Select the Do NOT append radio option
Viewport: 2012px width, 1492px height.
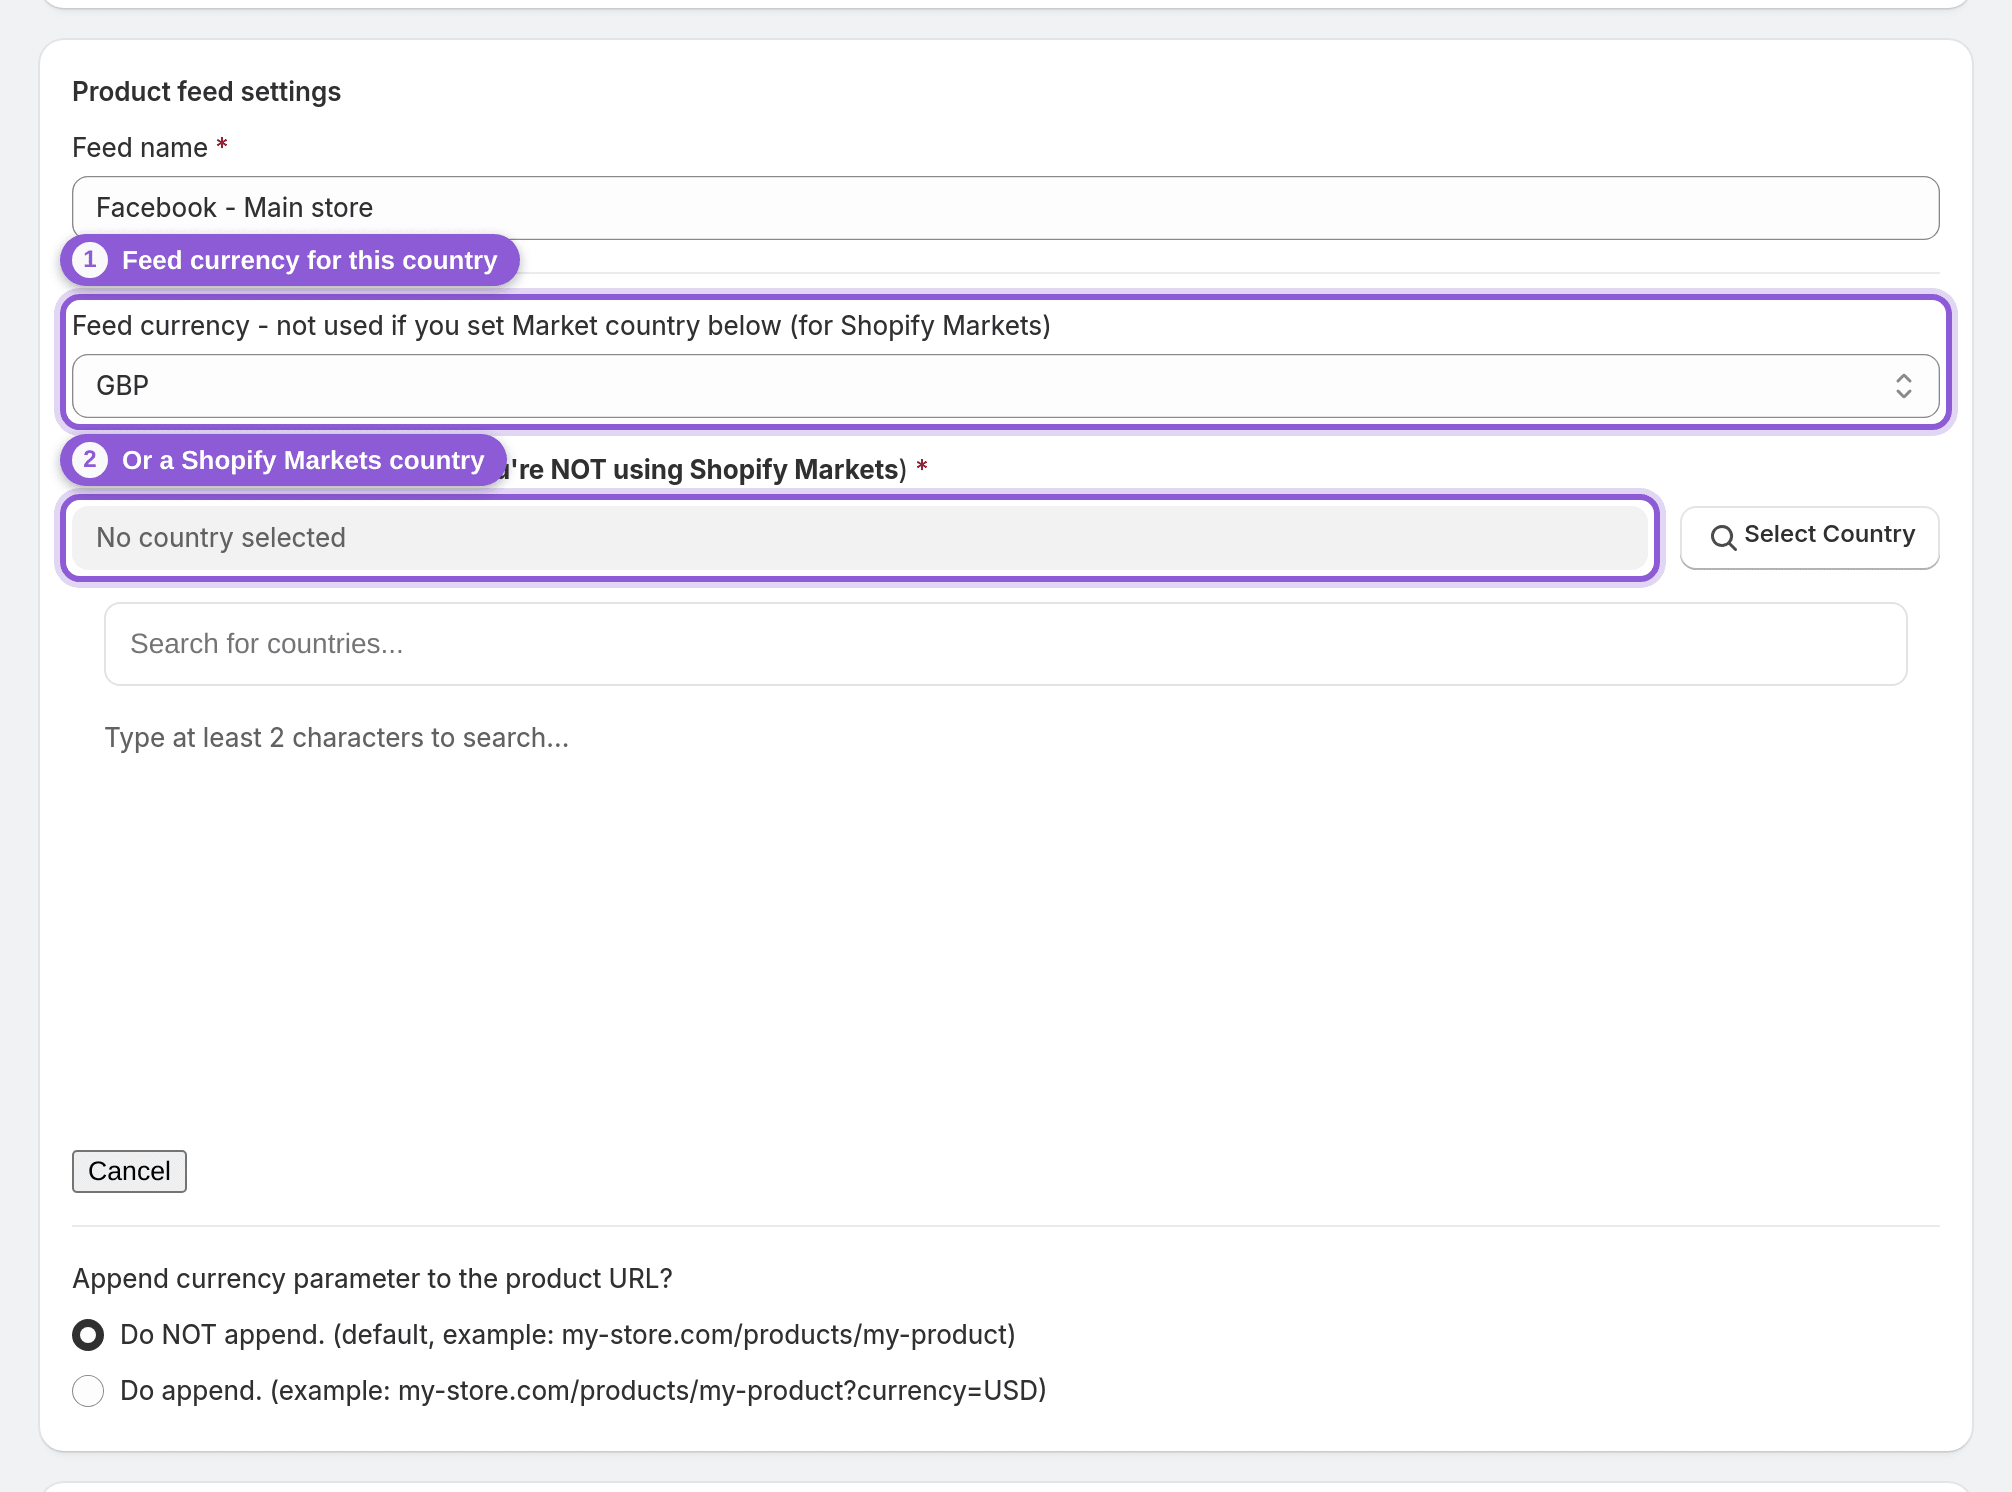pyautogui.click(x=88, y=1335)
